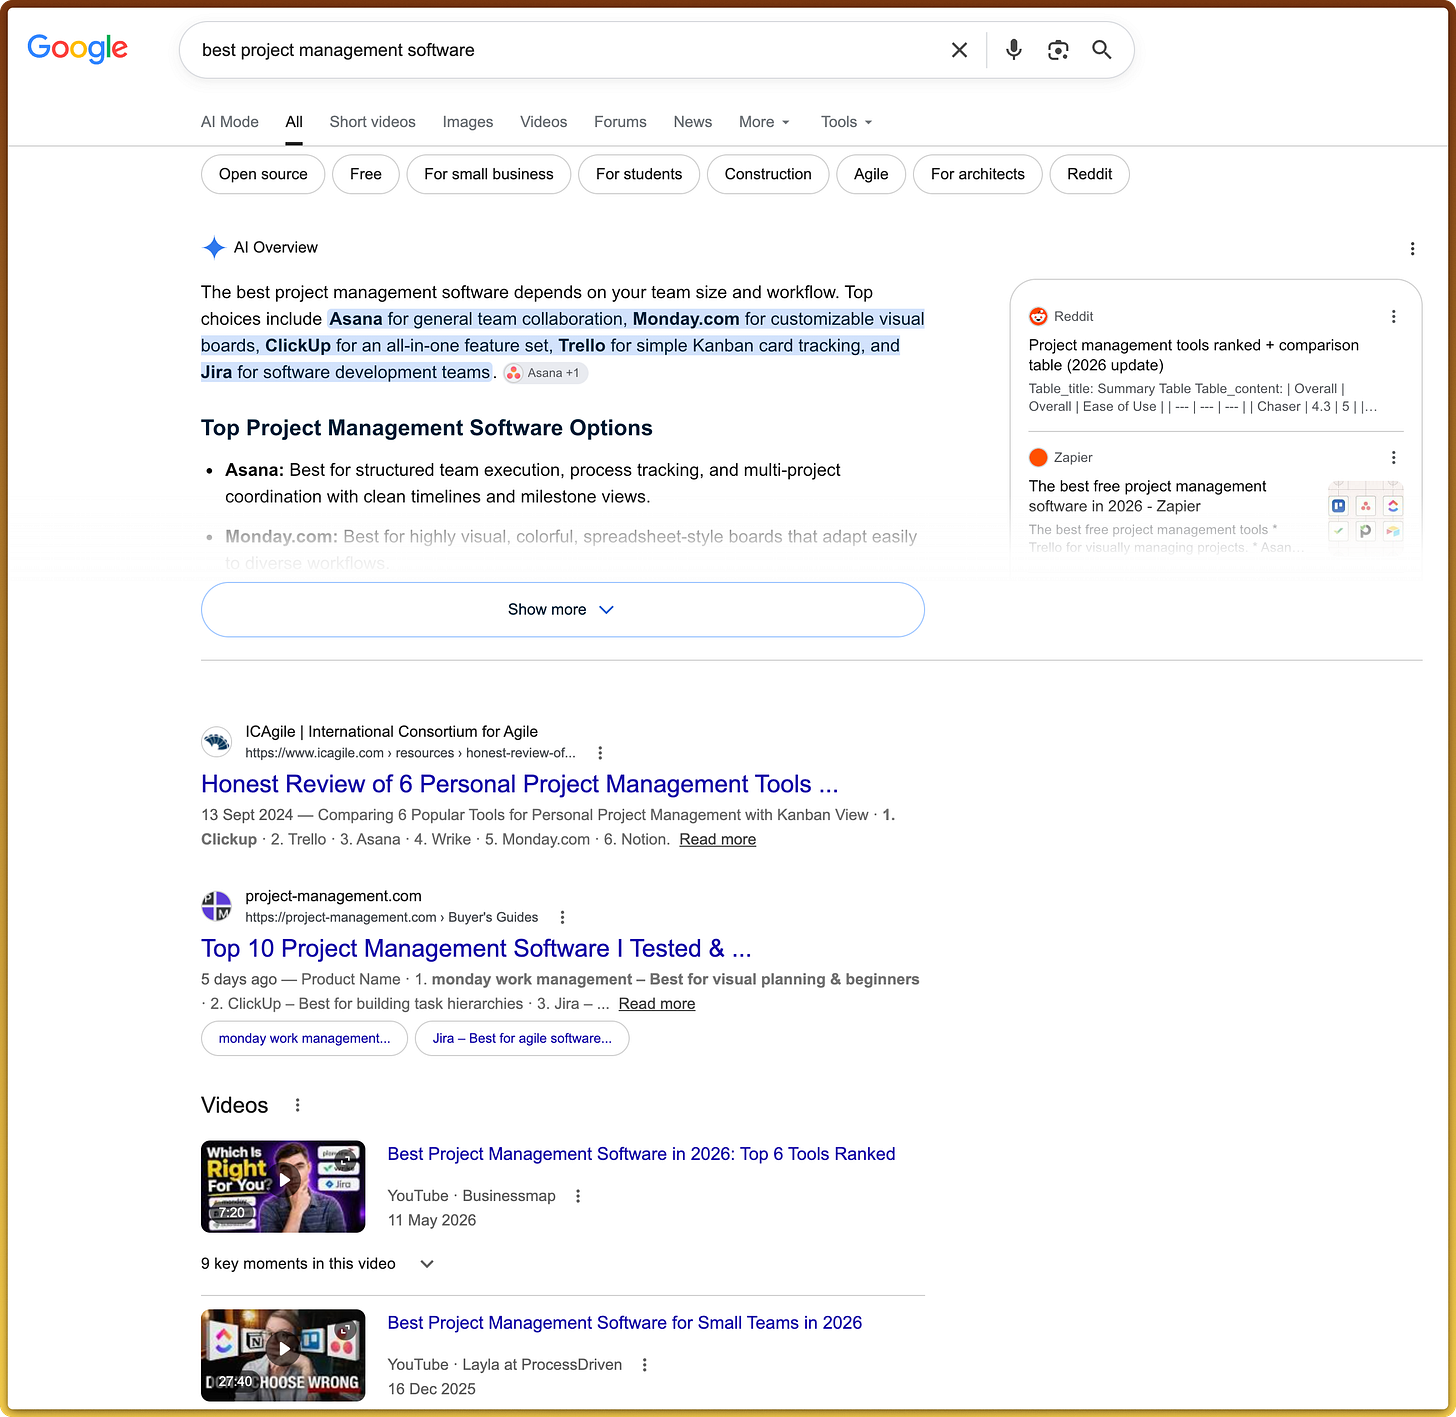
Task: Apply the Construction filter chip
Action: 768,174
